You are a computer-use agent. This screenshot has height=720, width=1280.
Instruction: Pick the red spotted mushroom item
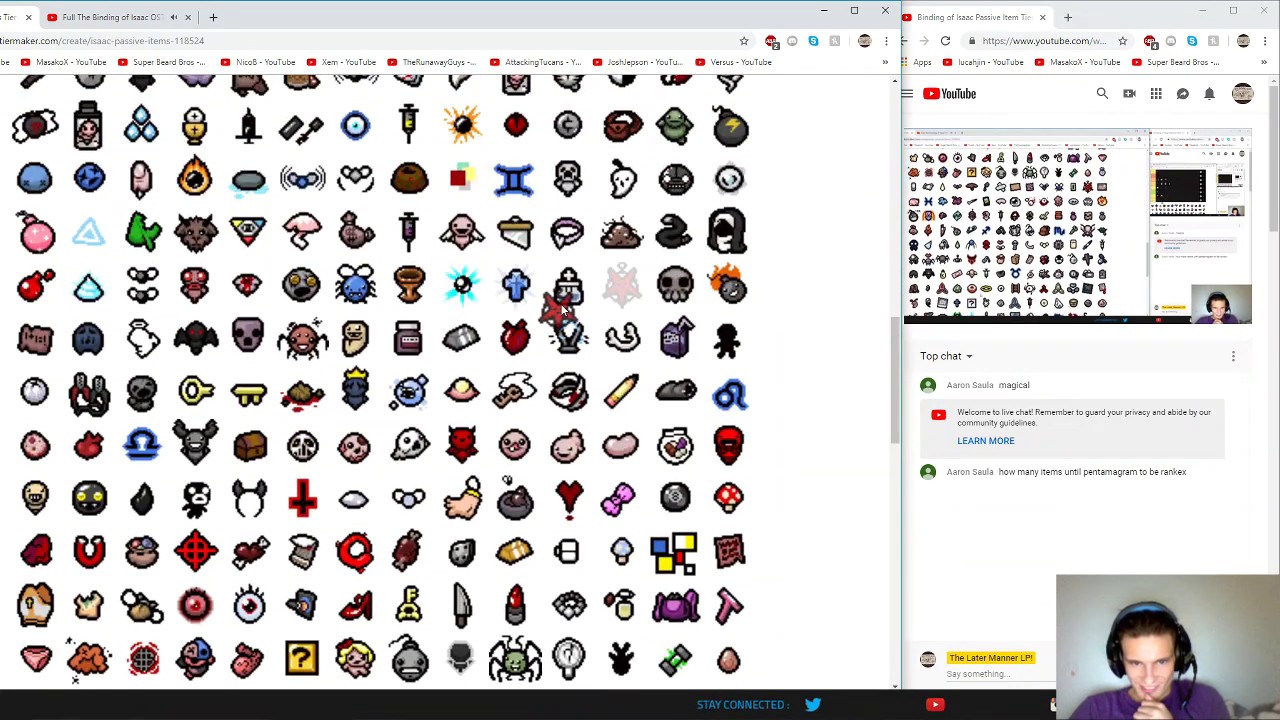coord(729,497)
